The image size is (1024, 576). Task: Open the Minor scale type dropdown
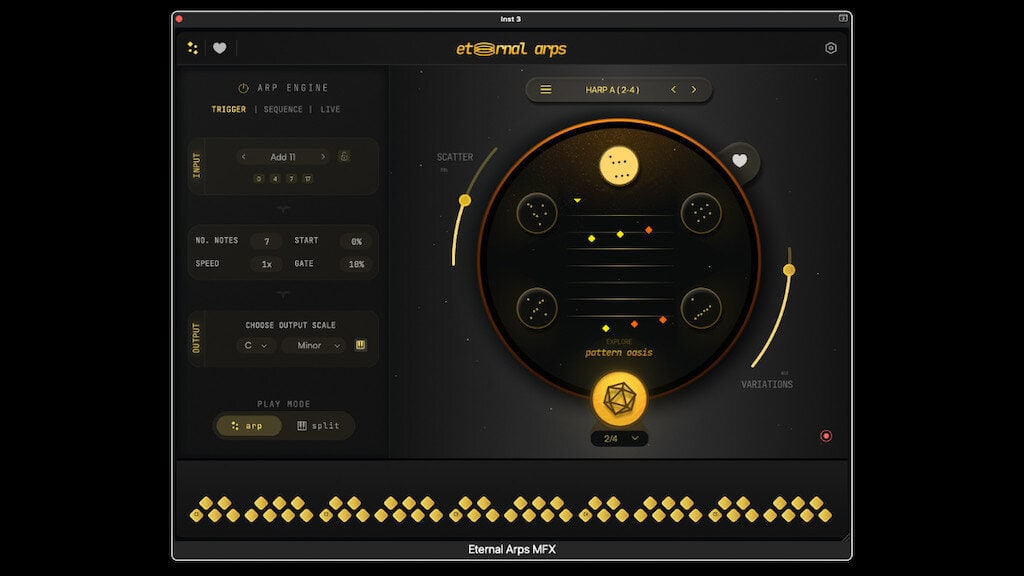(315, 345)
